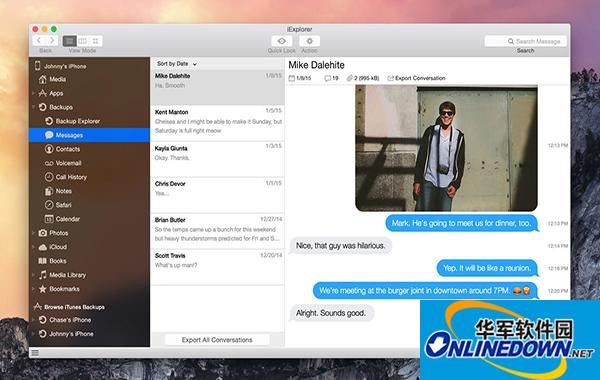Click the 'Alright. Sounds good.' message

coord(331,313)
